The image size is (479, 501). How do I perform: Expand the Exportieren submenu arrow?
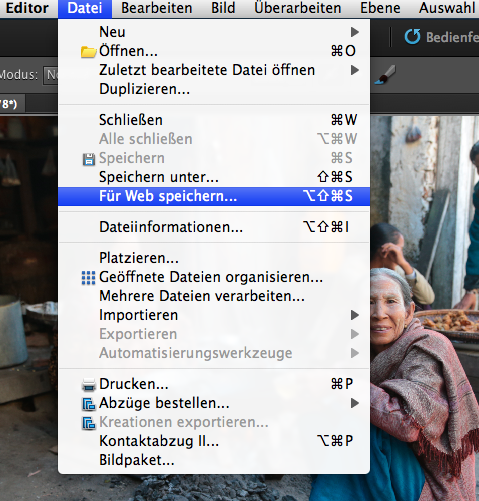click(x=355, y=334)
